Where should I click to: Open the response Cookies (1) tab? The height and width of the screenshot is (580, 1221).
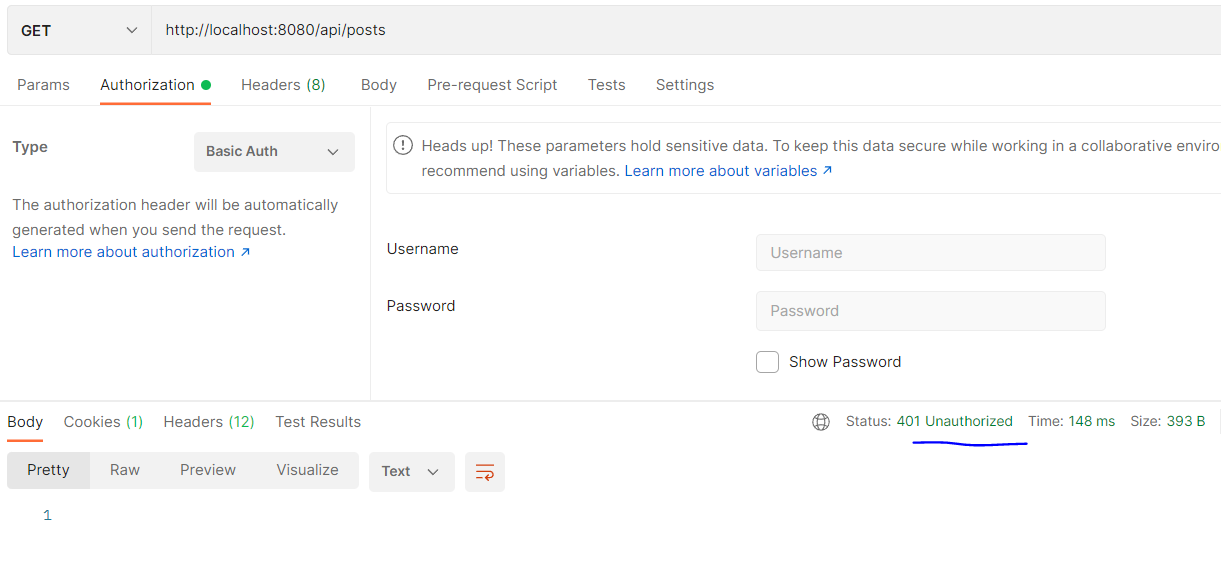103,422
